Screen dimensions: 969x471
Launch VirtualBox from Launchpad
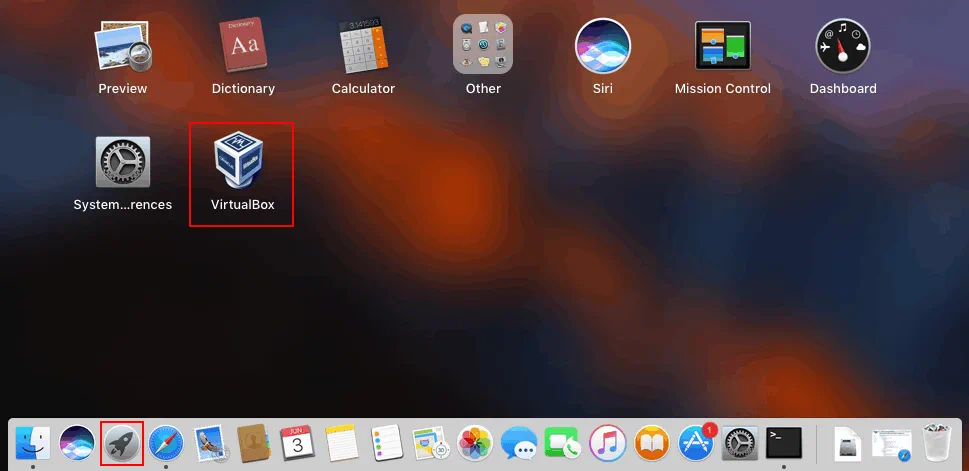[x=241, y=163]
